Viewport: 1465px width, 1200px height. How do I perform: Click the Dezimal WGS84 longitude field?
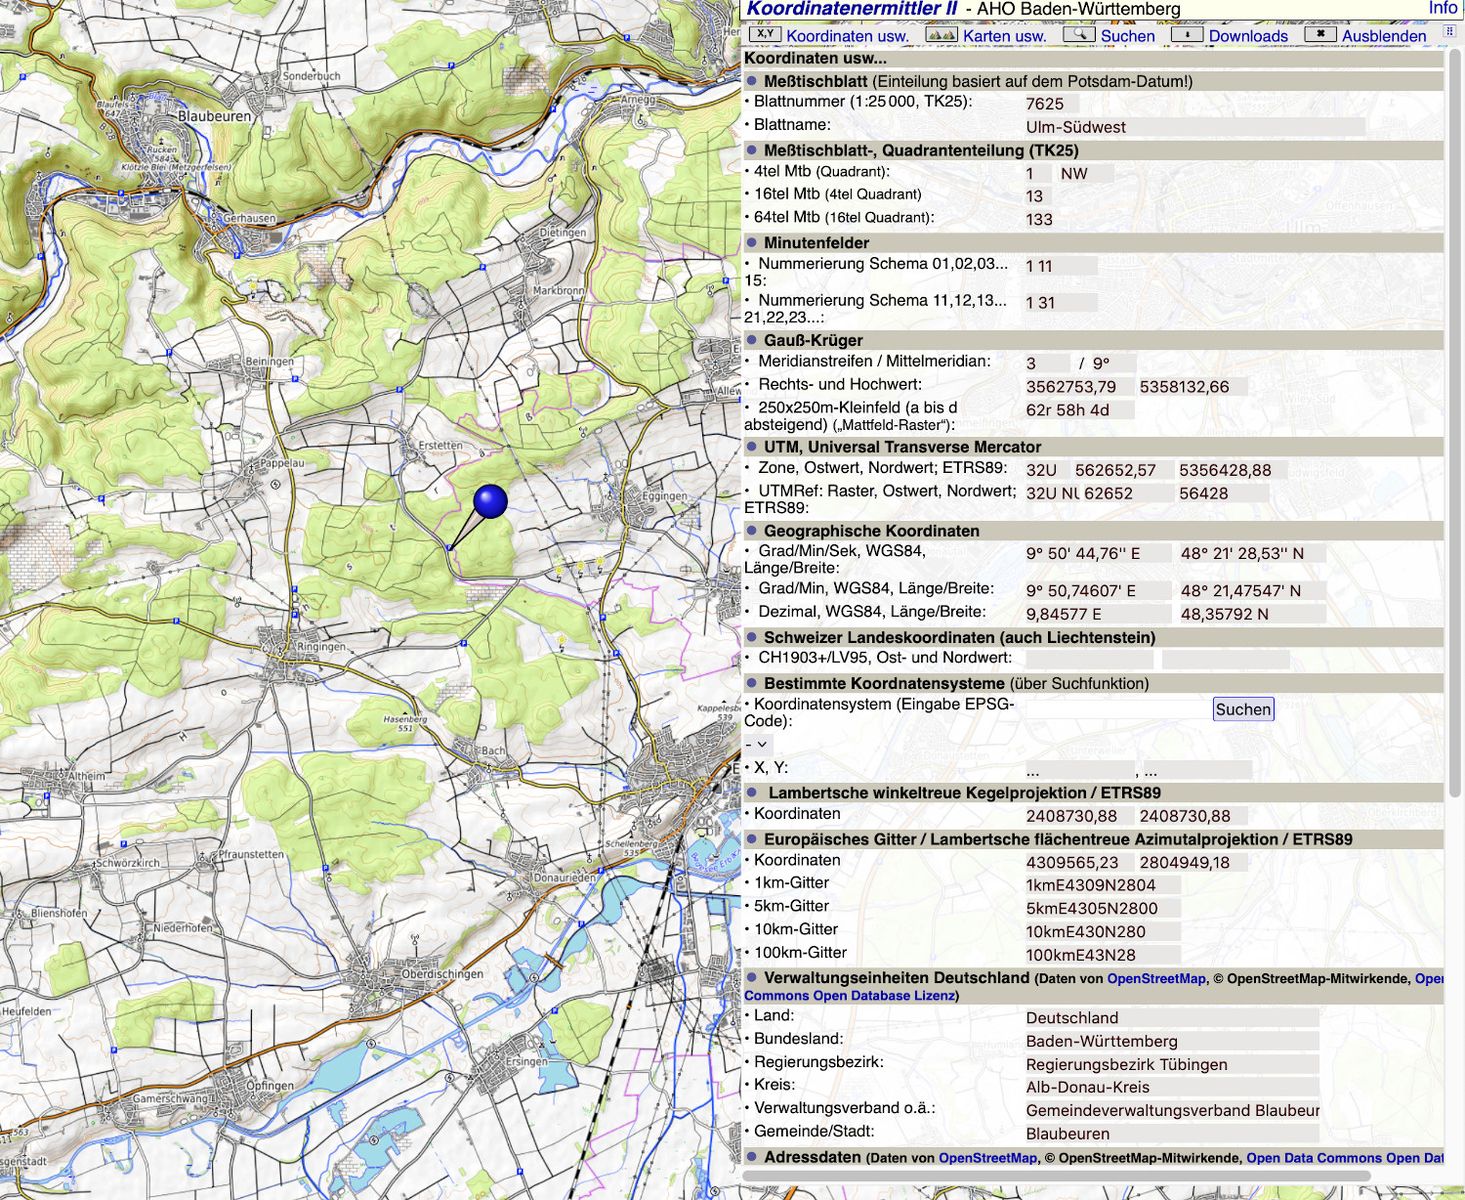(x=1096, y=614)
